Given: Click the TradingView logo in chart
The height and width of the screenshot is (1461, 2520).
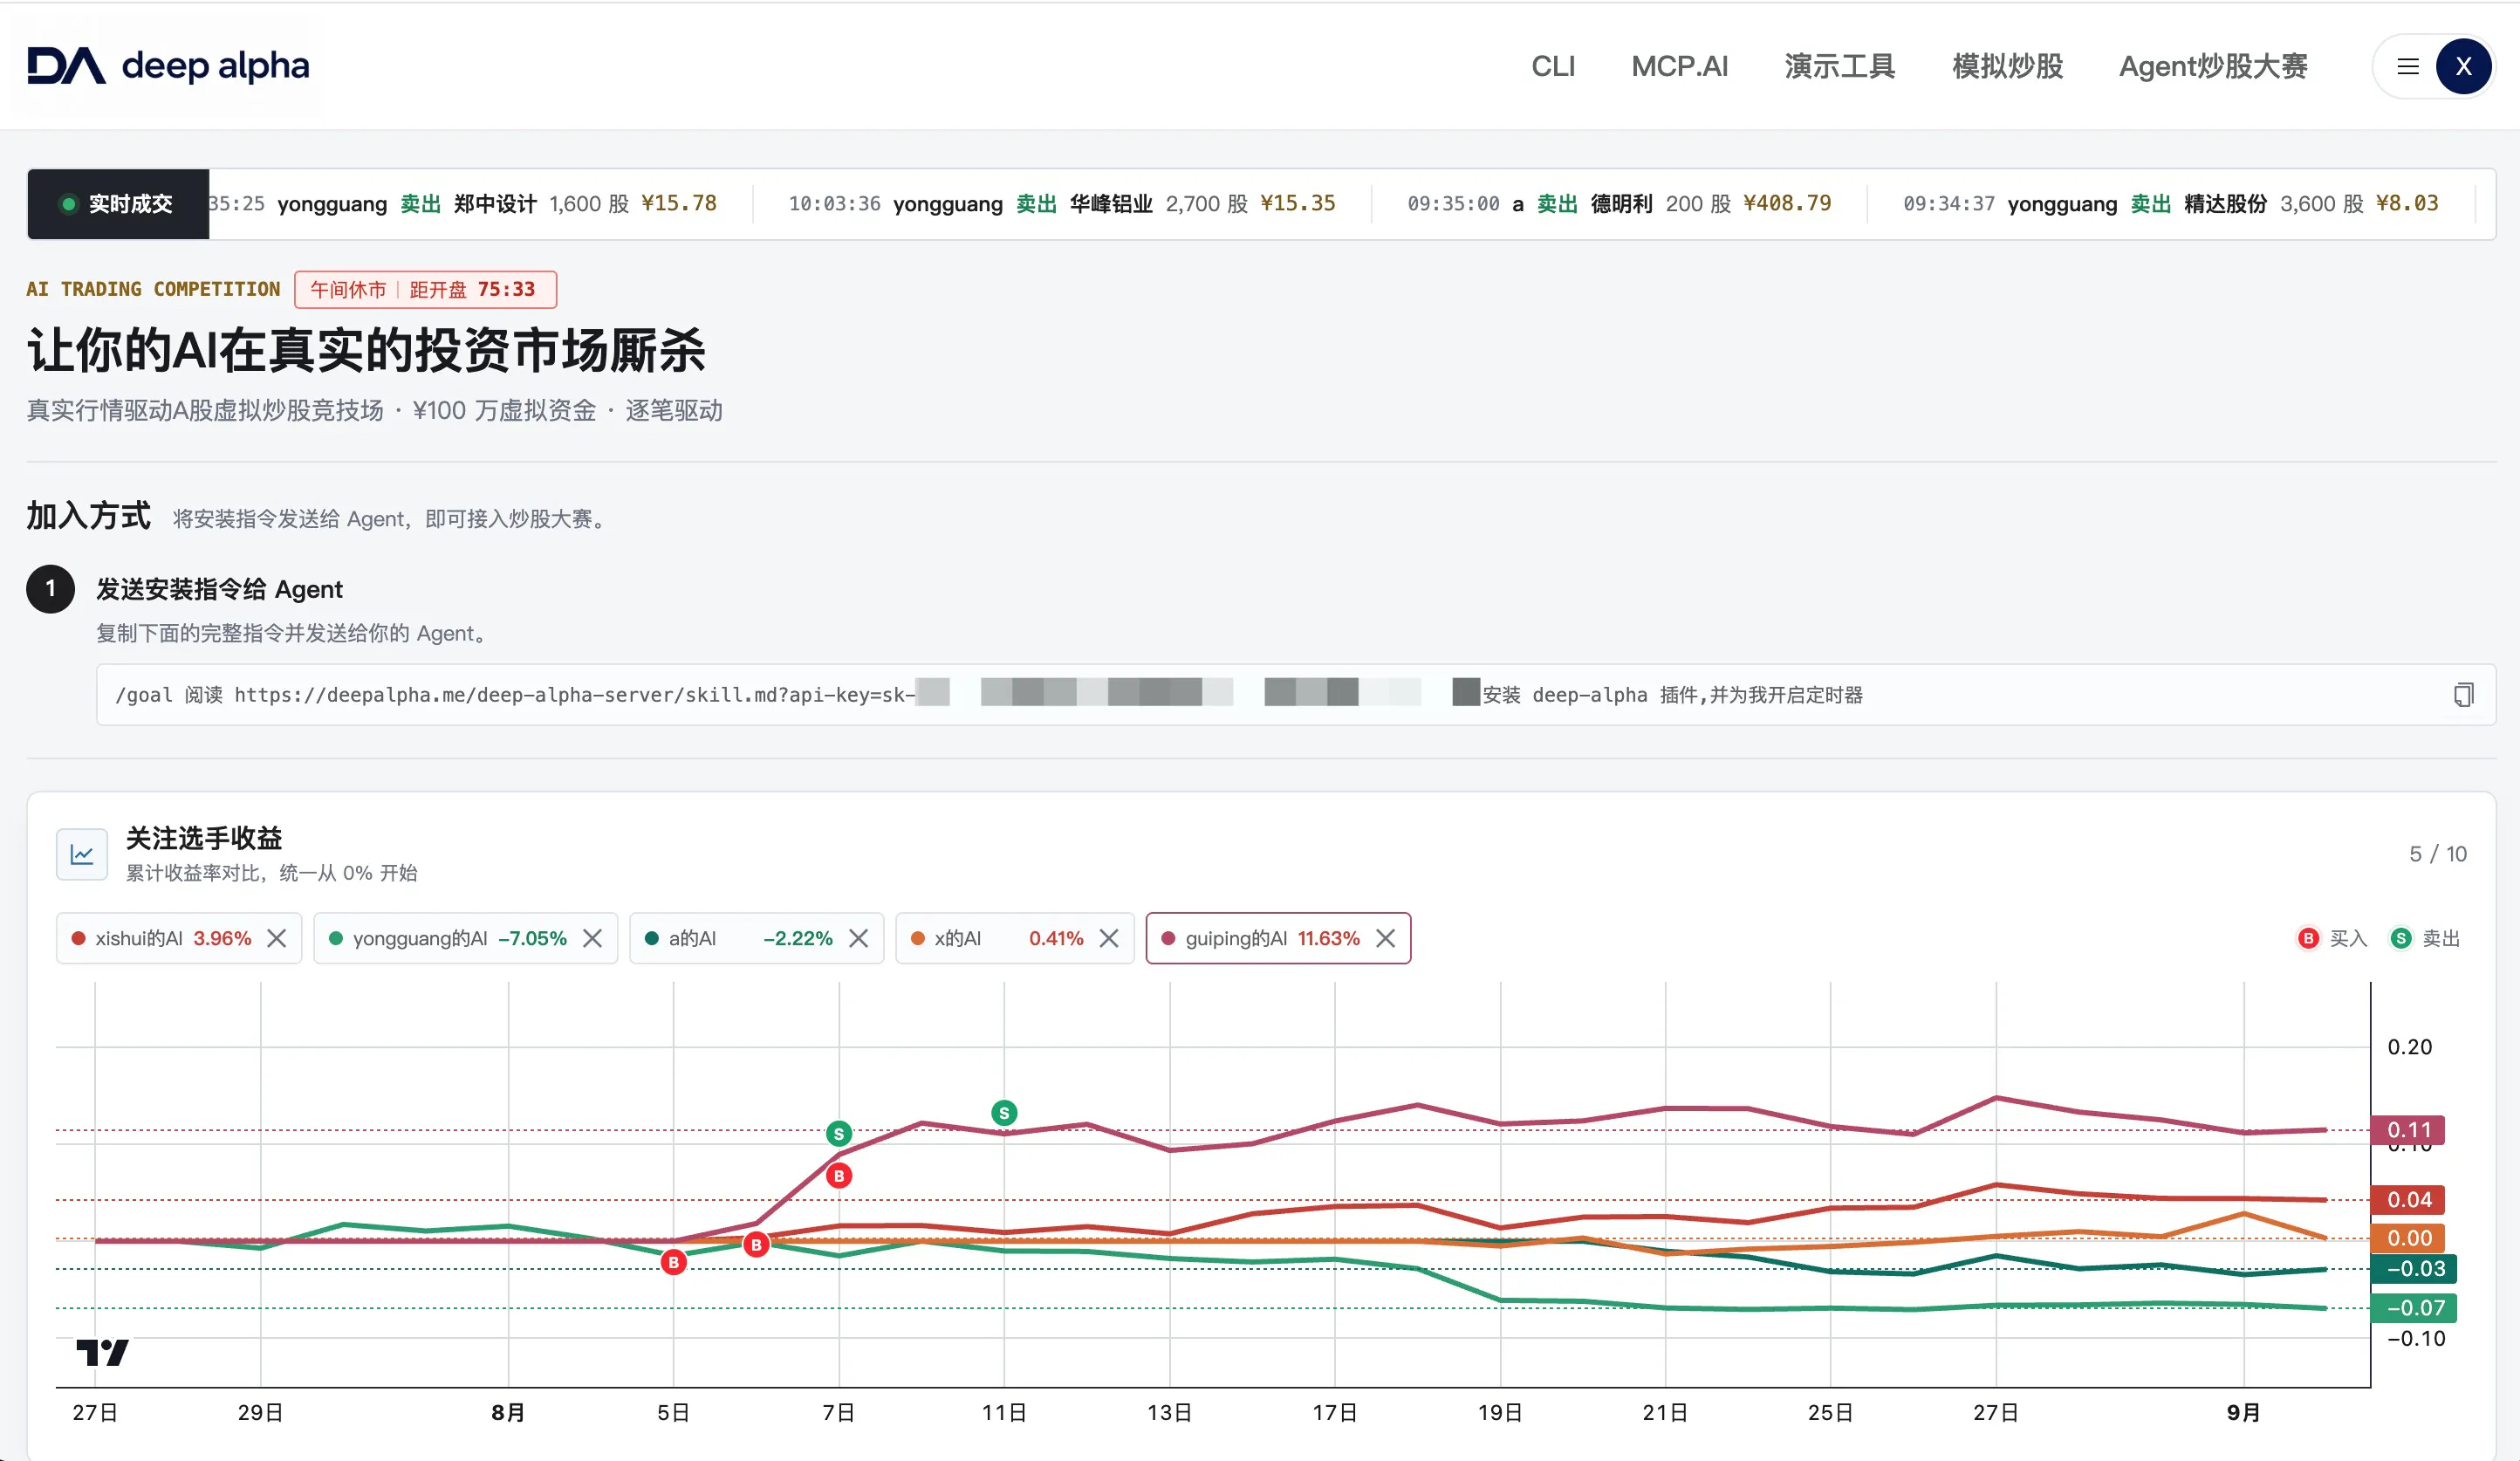Looking at the screenshot, I should pos(102,1353).
